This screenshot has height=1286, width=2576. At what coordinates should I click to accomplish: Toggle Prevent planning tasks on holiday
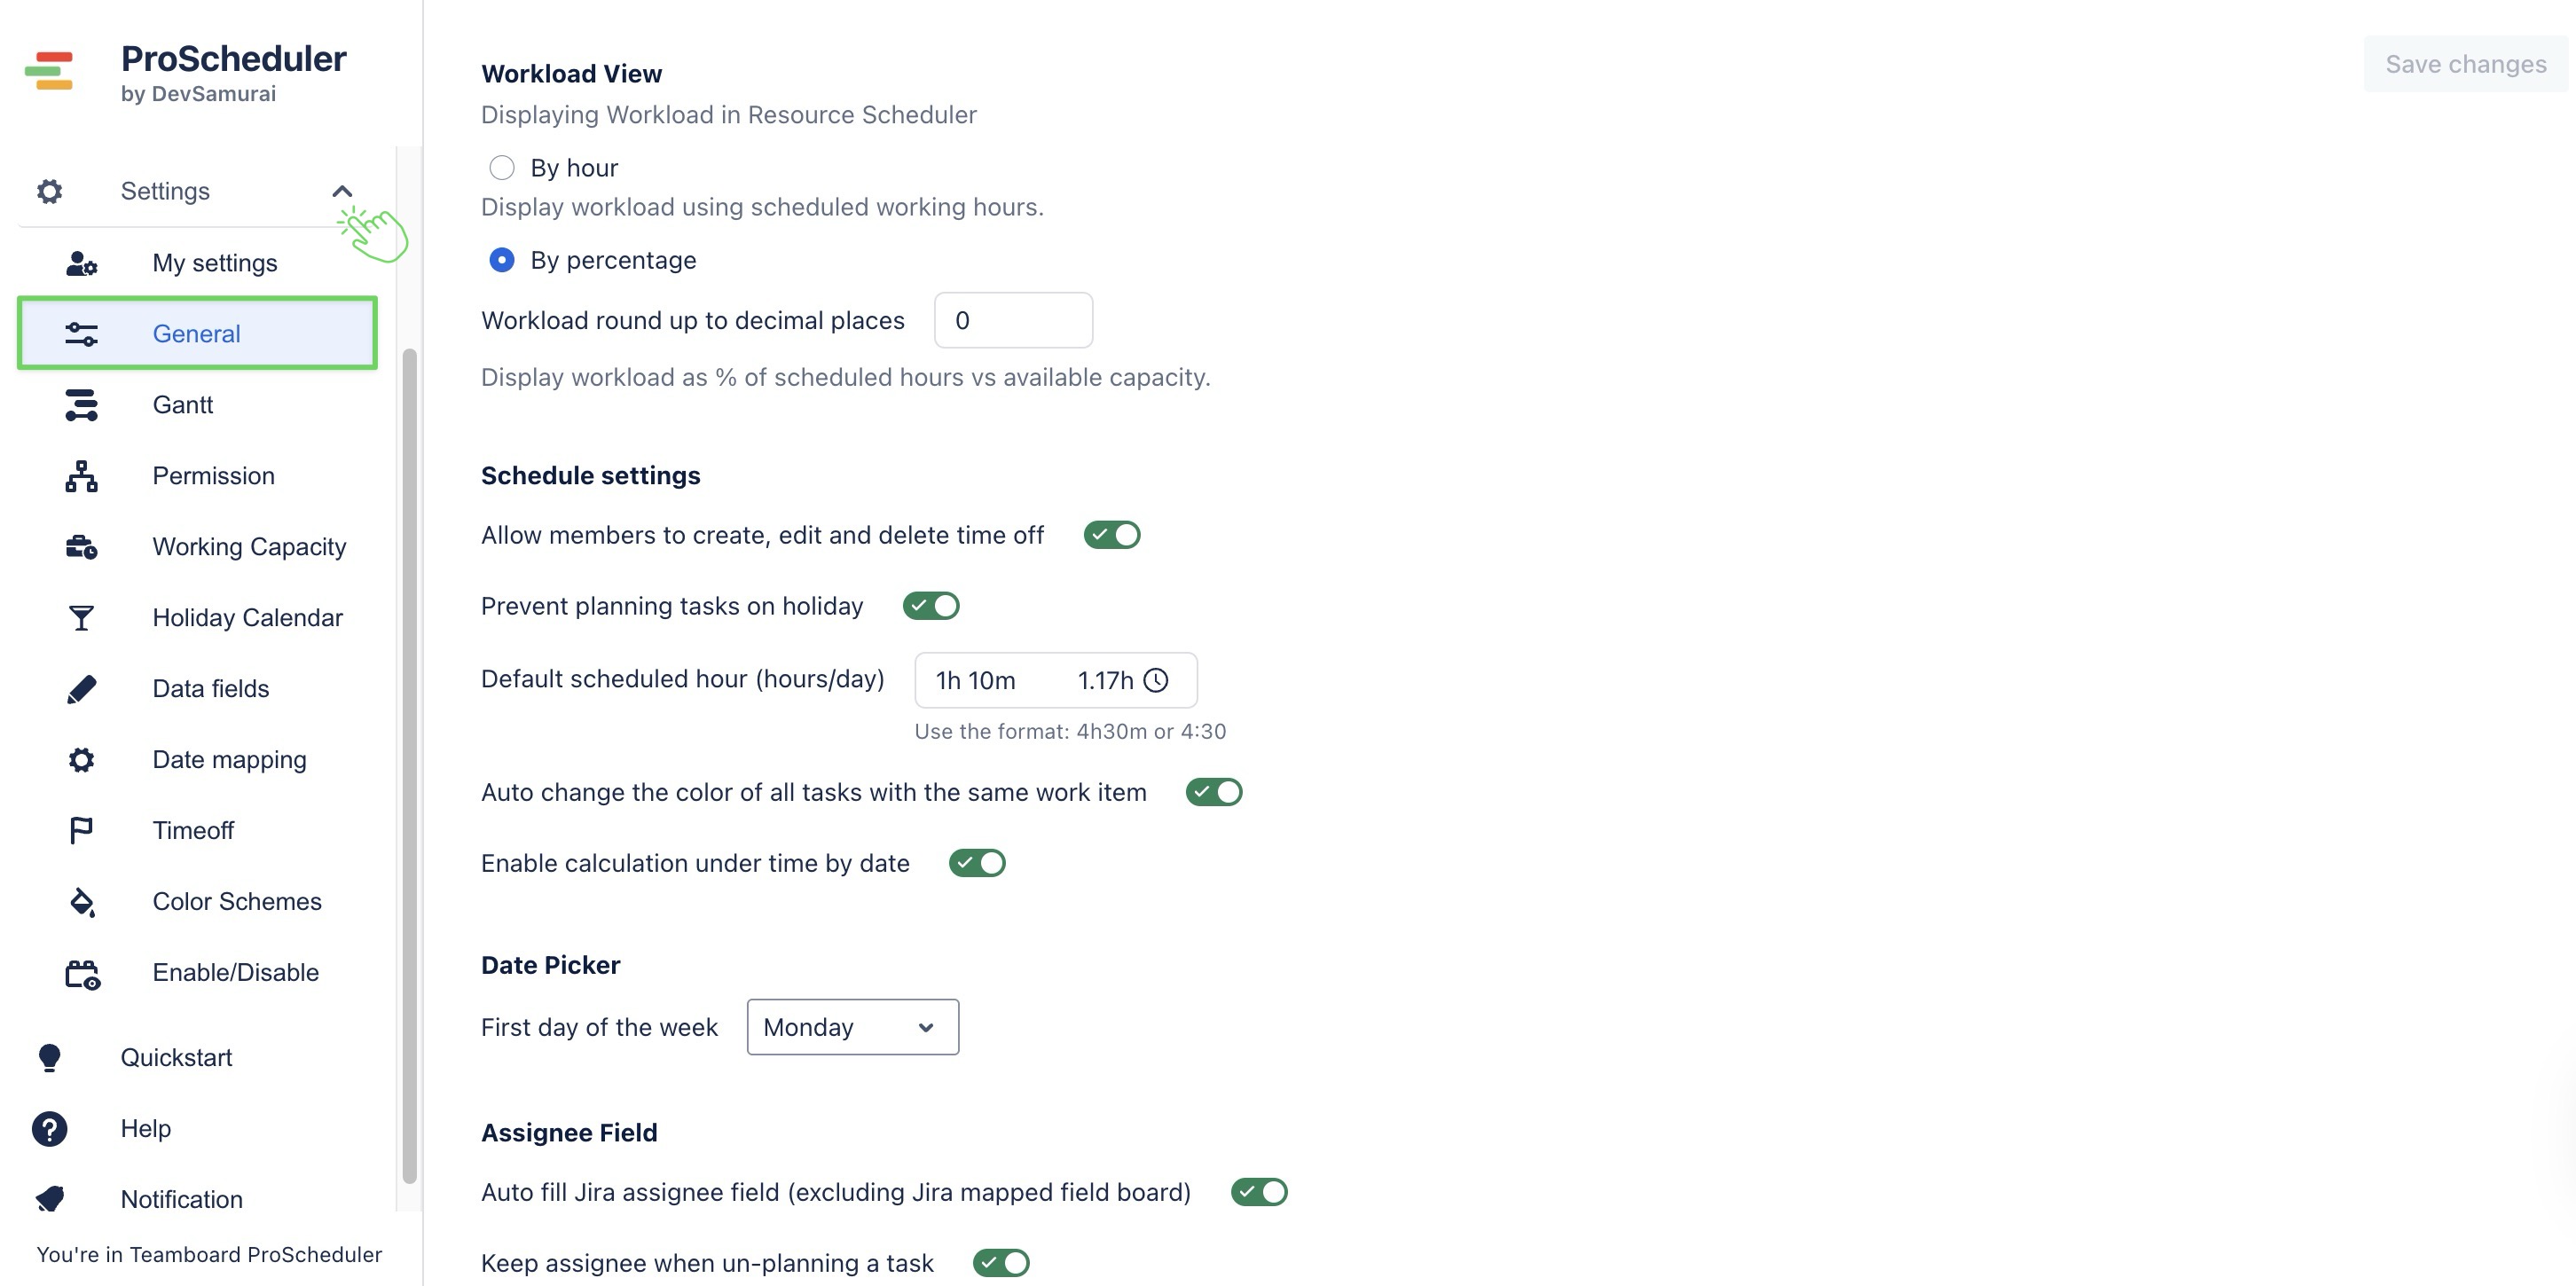pyautogui.click(x=930, y=606)
